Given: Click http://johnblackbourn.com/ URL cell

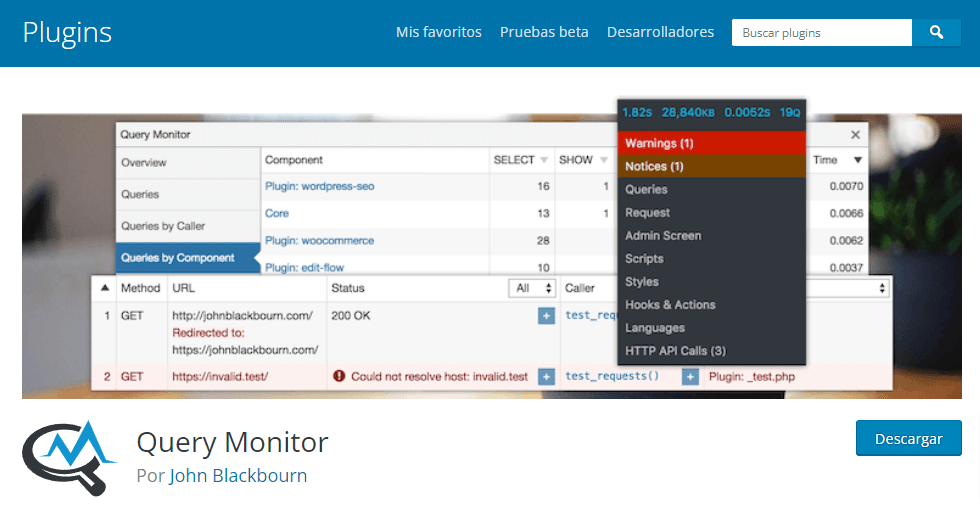Looking at the screenshot, I should (242, 316).
